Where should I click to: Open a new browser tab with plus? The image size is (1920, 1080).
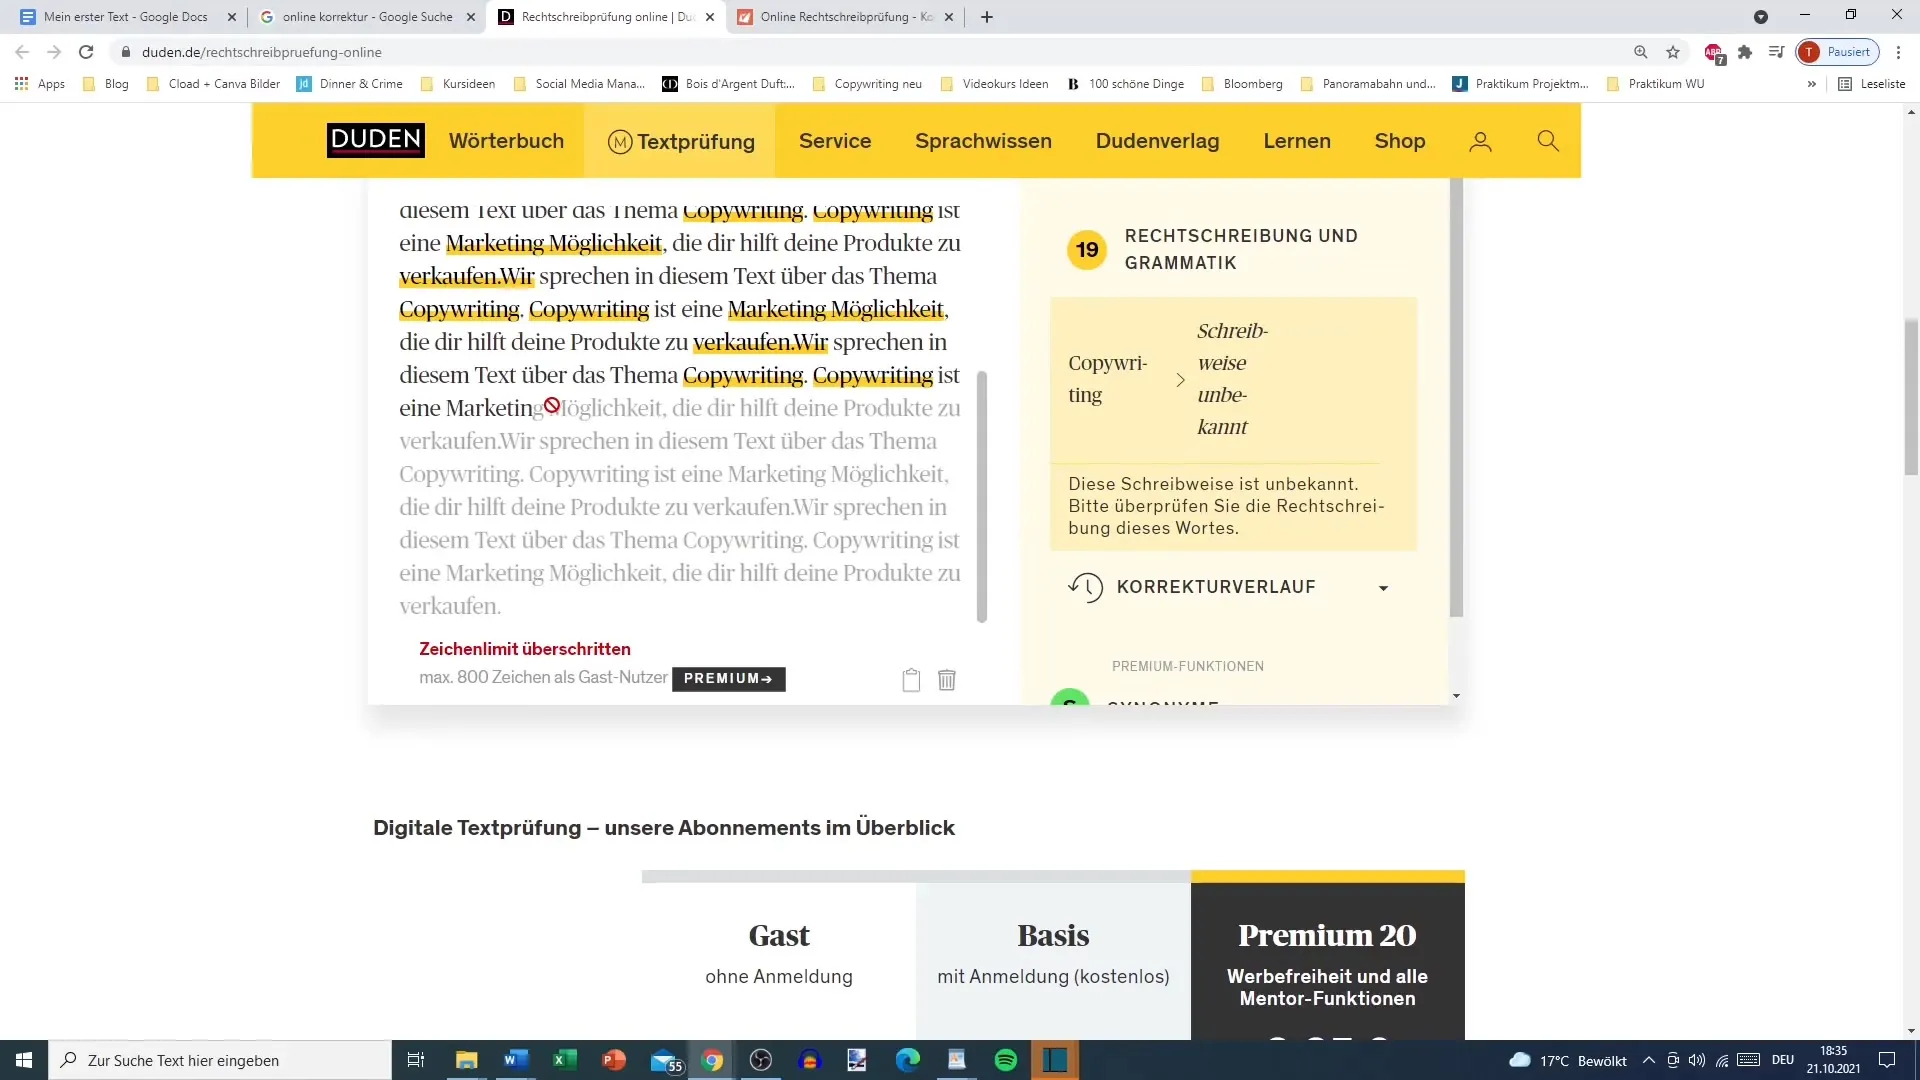coord(987,17)
